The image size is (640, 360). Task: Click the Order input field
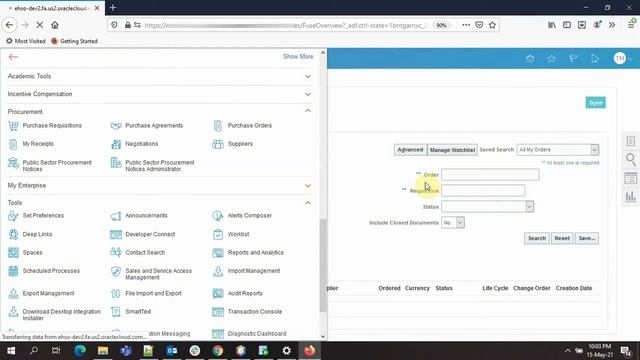[490, 175]
